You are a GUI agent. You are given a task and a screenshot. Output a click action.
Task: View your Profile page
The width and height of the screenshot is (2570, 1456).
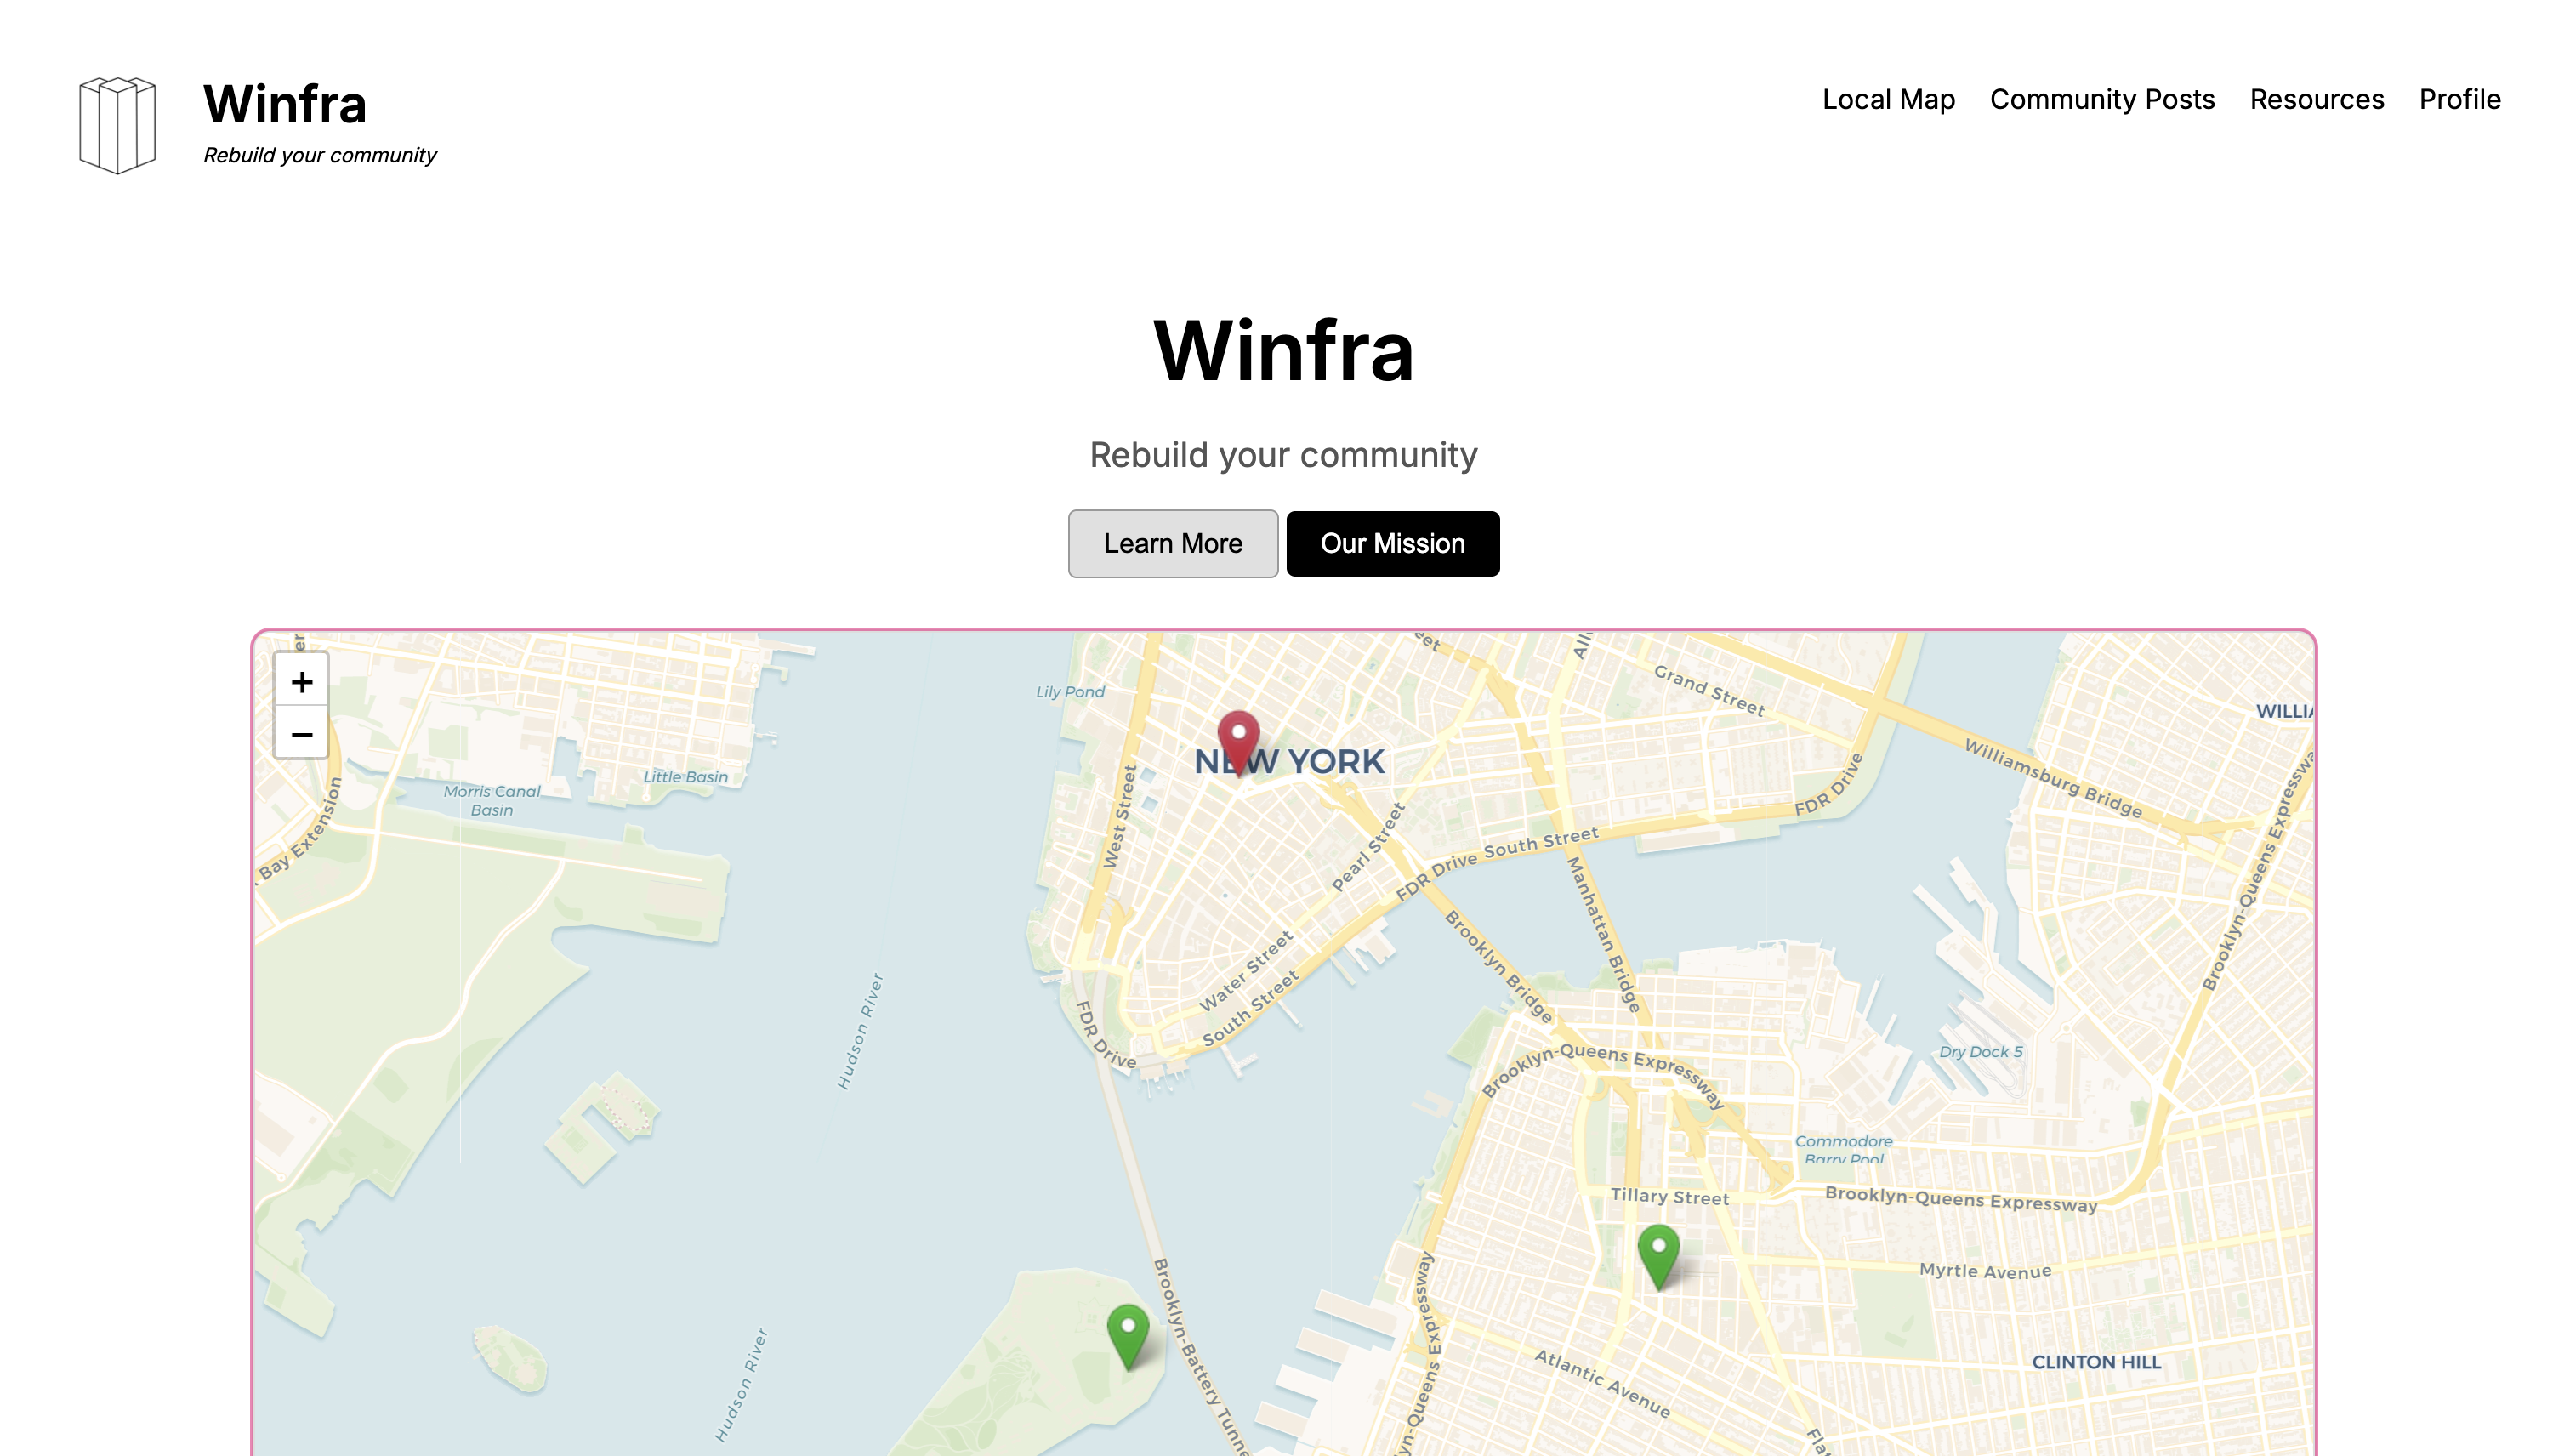2460,99
